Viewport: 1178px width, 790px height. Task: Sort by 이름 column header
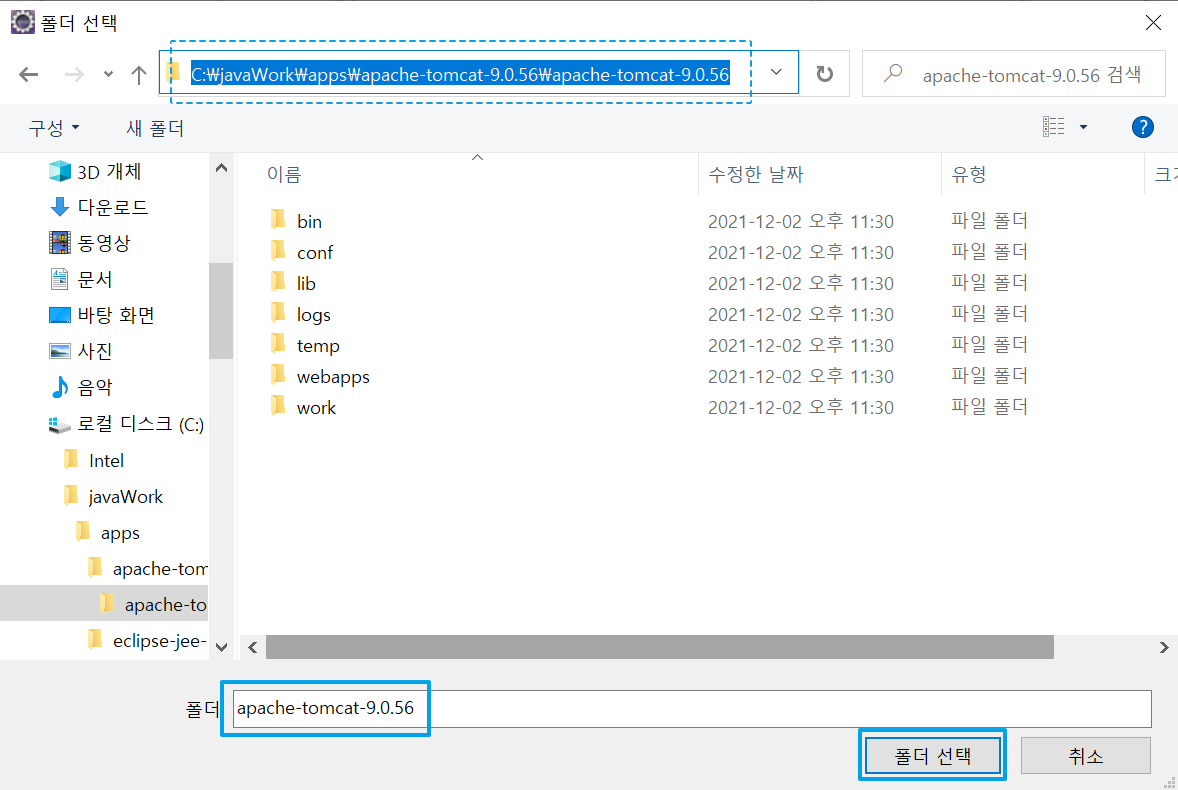[x=284, y=174]
